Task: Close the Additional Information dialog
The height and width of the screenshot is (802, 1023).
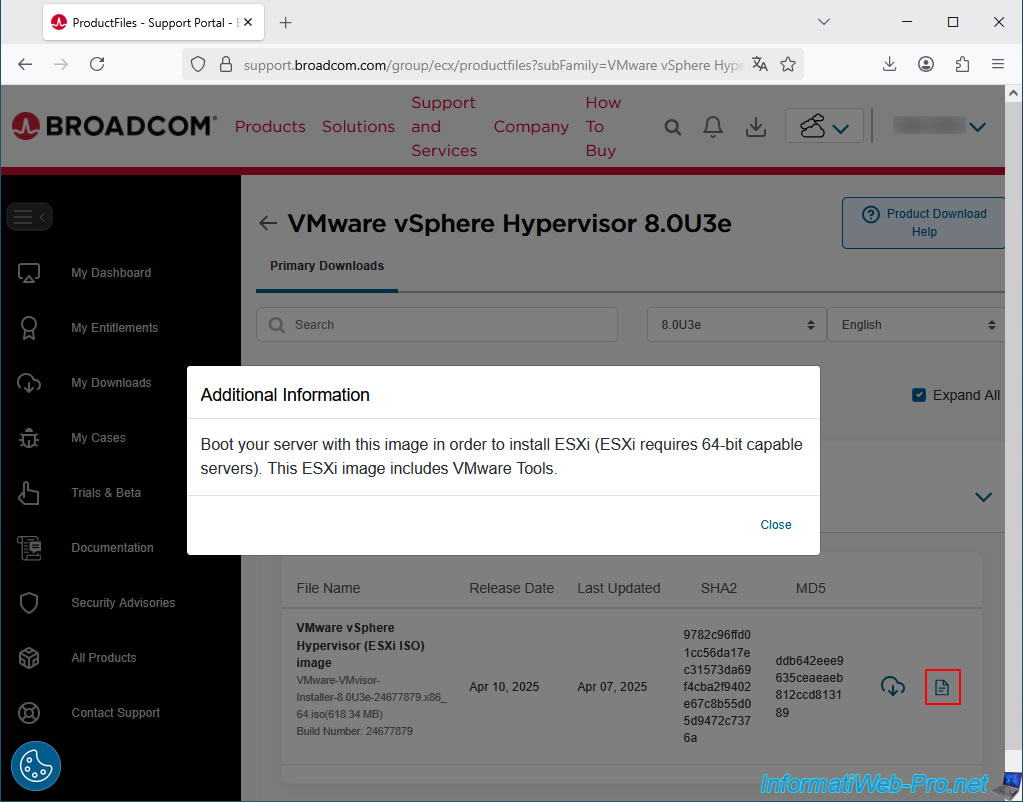Action: [775, 525]
